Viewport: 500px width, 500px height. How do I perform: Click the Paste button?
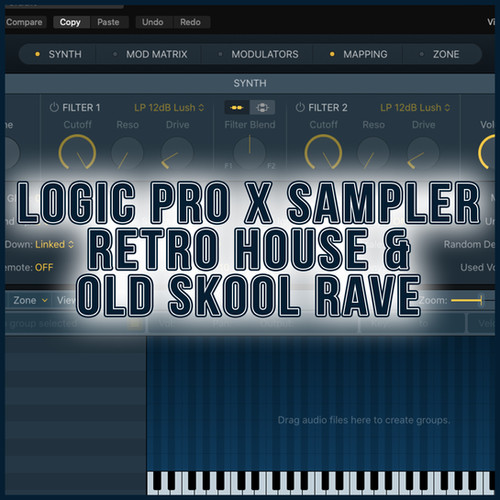pyautogui.click(x=108, y=22)
